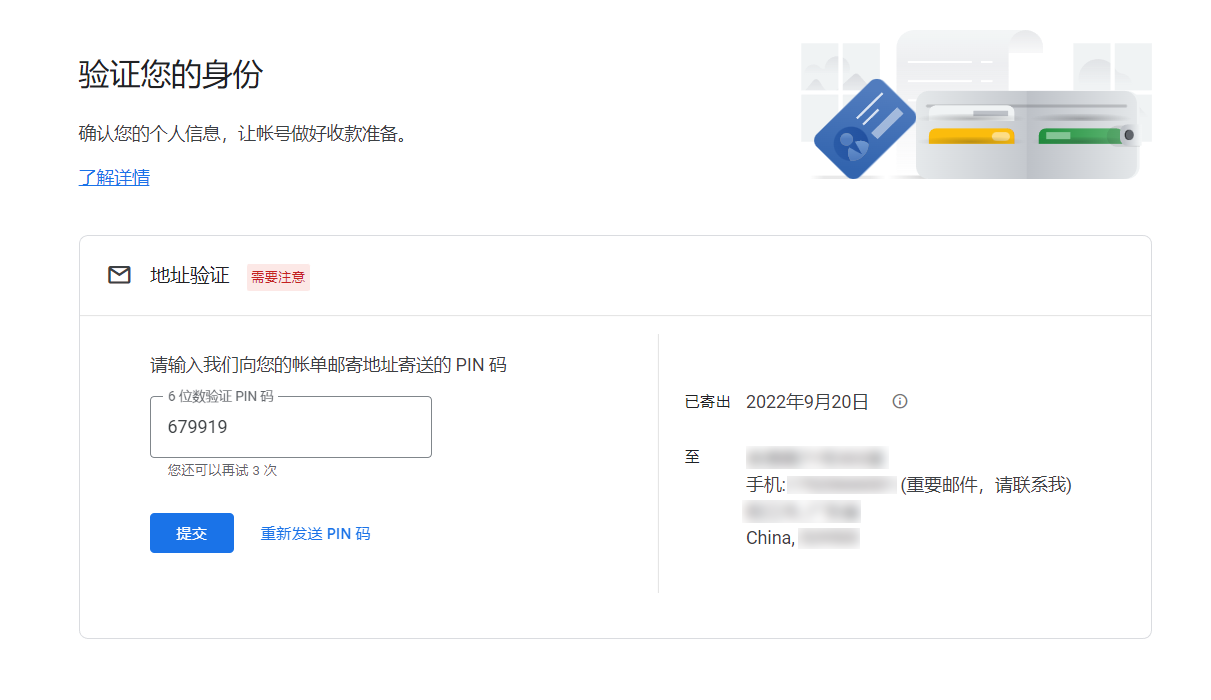Click the 验证您的身份 page heading
The width and height of the screenshot is (1211, 700).
pos(171,74)
